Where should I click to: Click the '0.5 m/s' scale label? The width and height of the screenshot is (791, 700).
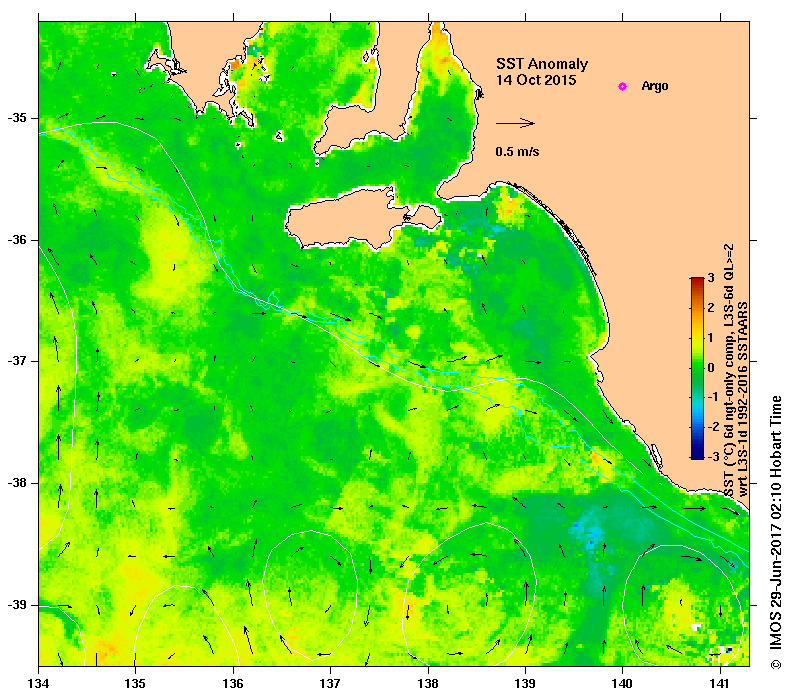click(x=517, y=151)
